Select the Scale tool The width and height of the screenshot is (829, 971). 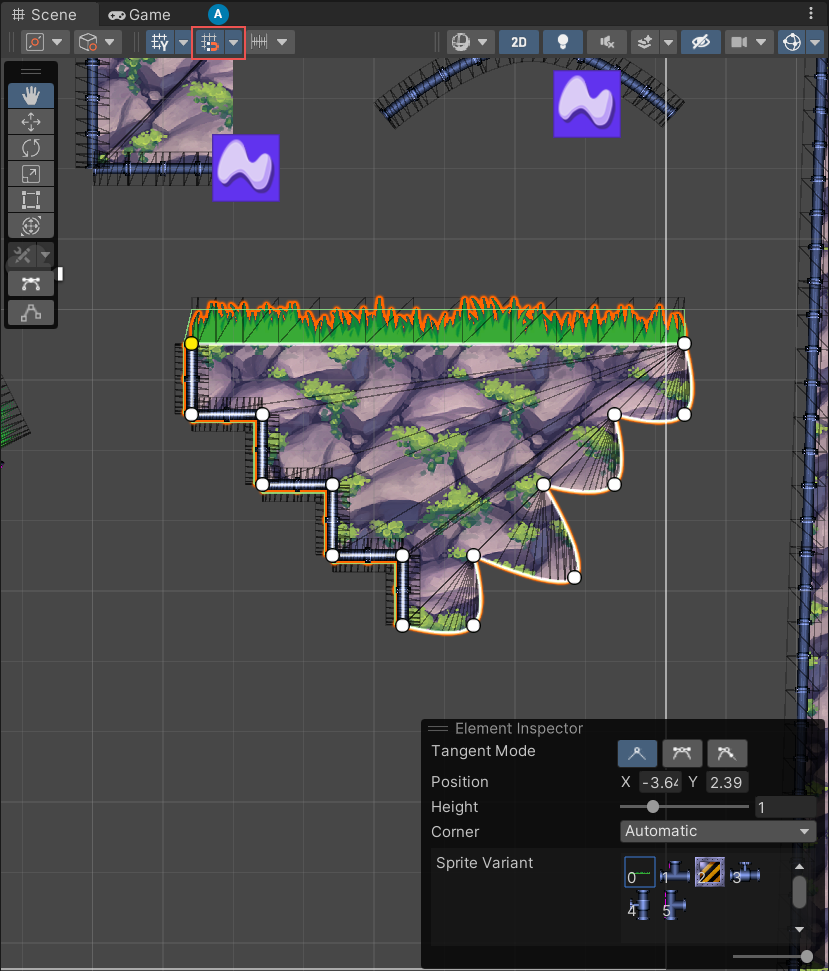tap(30, 173)
